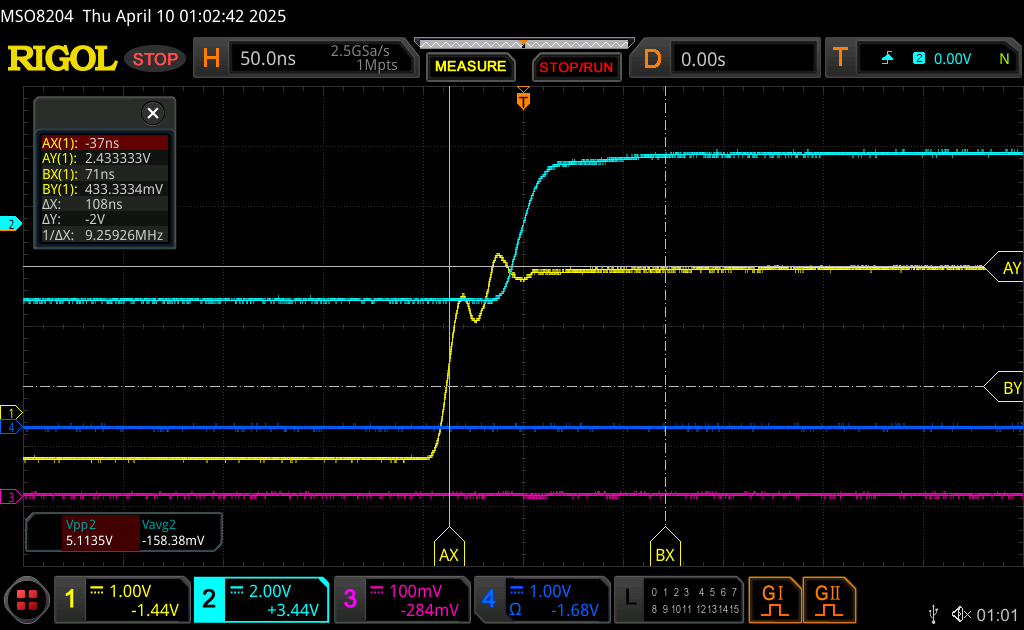Image resolution: width=1024 pixels, height=630 pixels.
Task: Toggle channel 4 with 1.00V scale
Action: point(540,599)
